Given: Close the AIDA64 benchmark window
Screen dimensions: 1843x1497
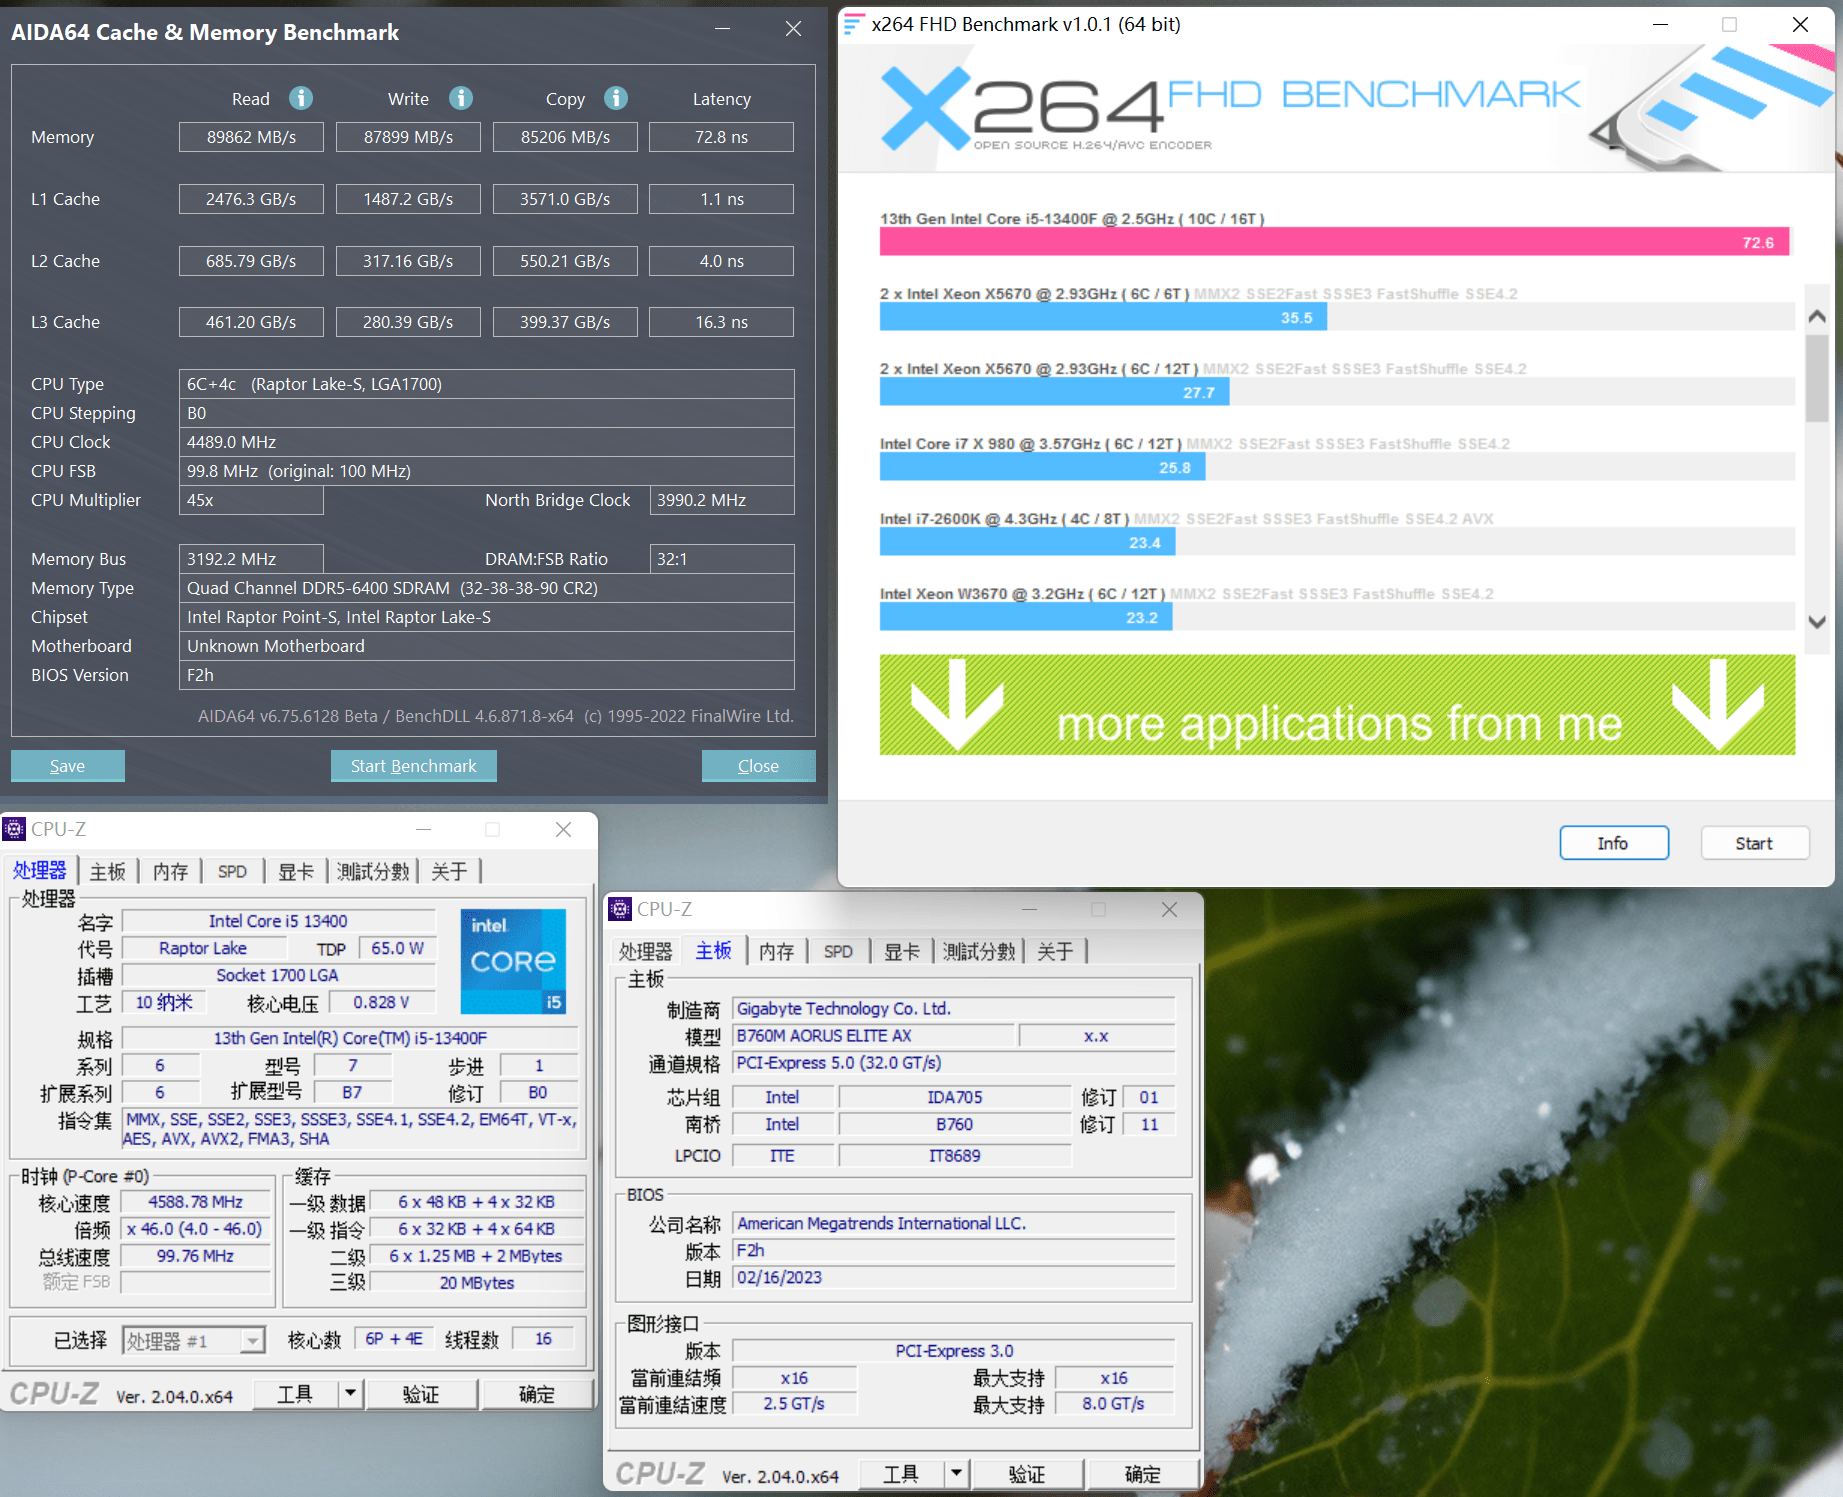Looking at the screenshot, I should coord(793,29).
